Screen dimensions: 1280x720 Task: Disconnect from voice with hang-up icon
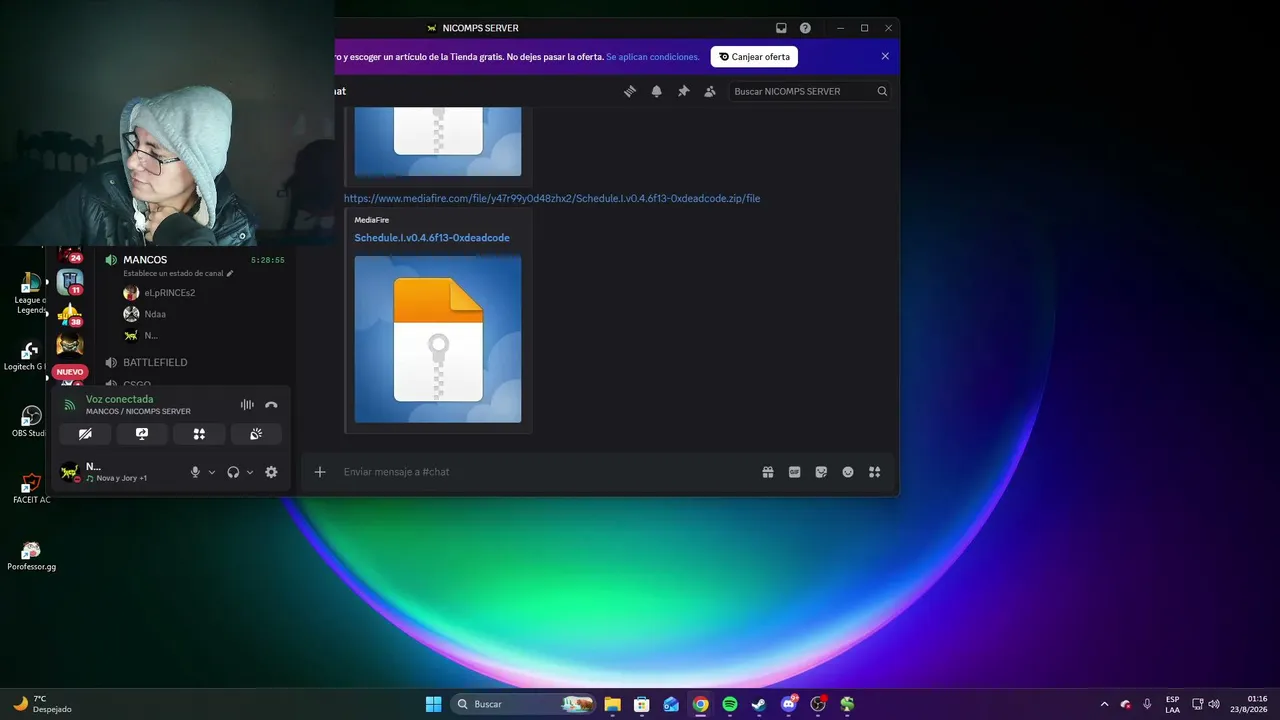(x=271, y=405)
